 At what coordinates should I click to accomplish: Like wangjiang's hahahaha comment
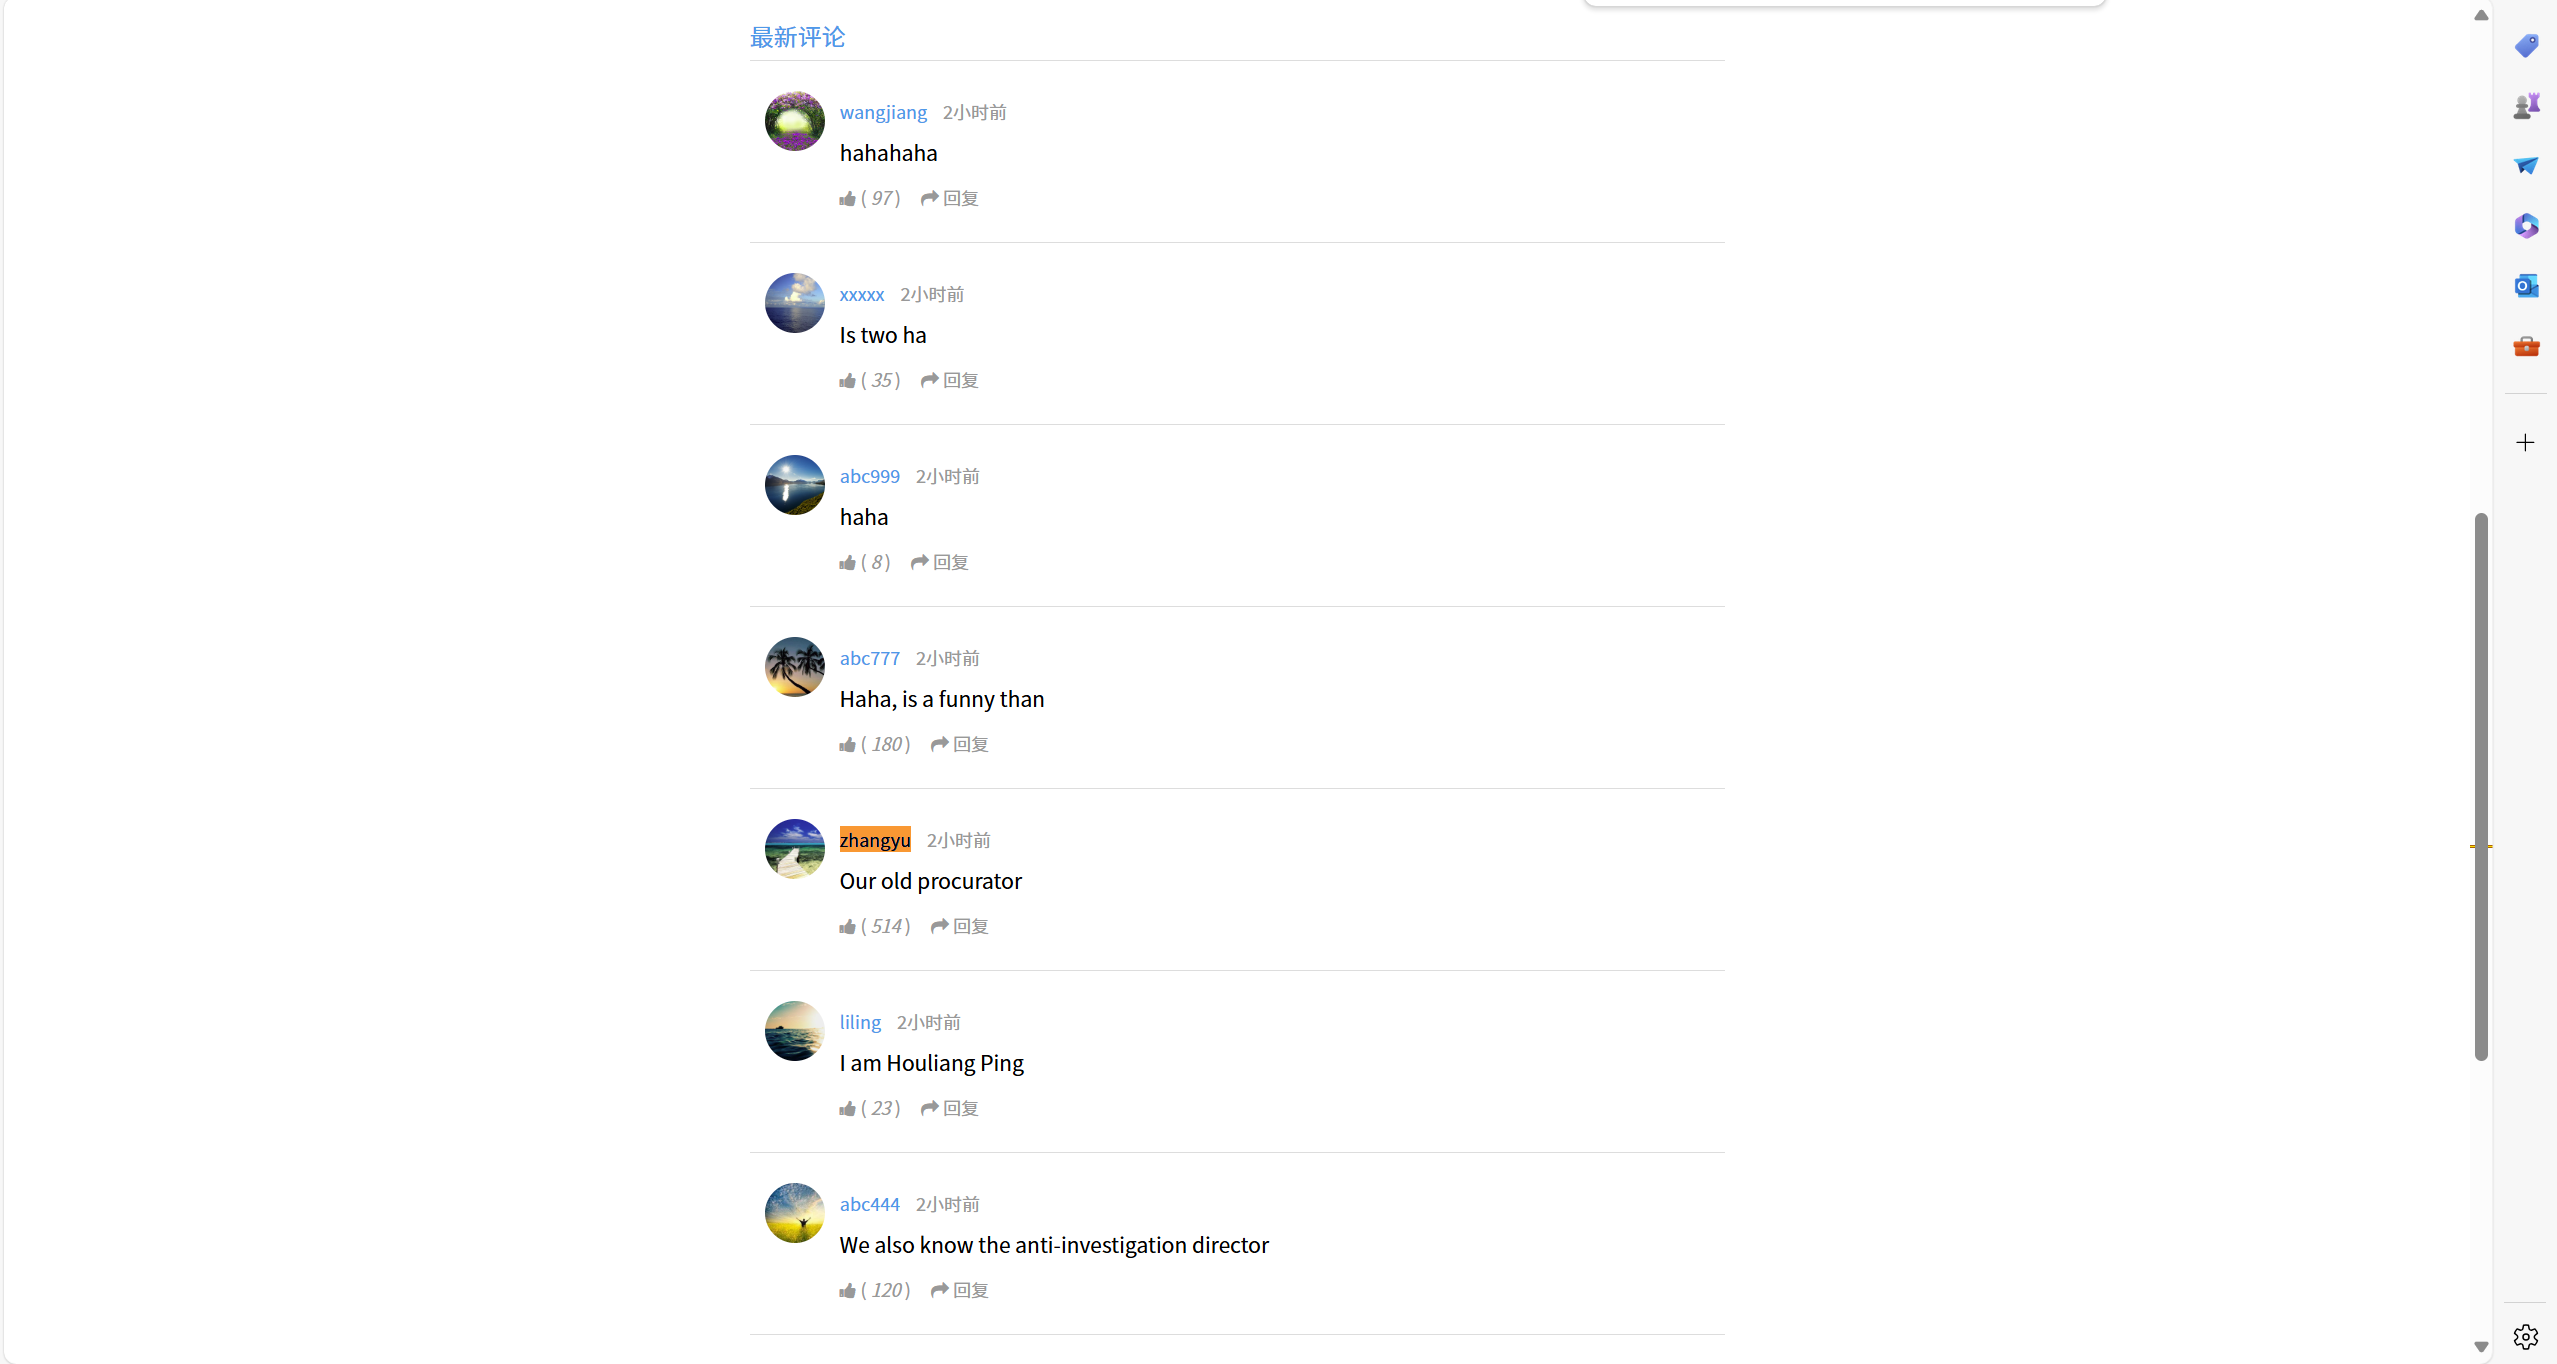[x=848, y=198]
